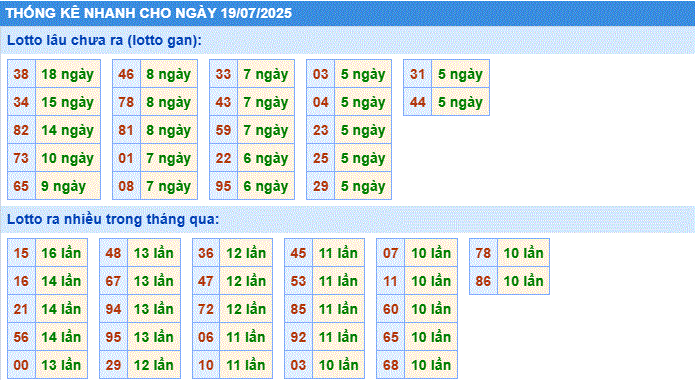Click "13 lần" in the row of 67

point(154,281)
